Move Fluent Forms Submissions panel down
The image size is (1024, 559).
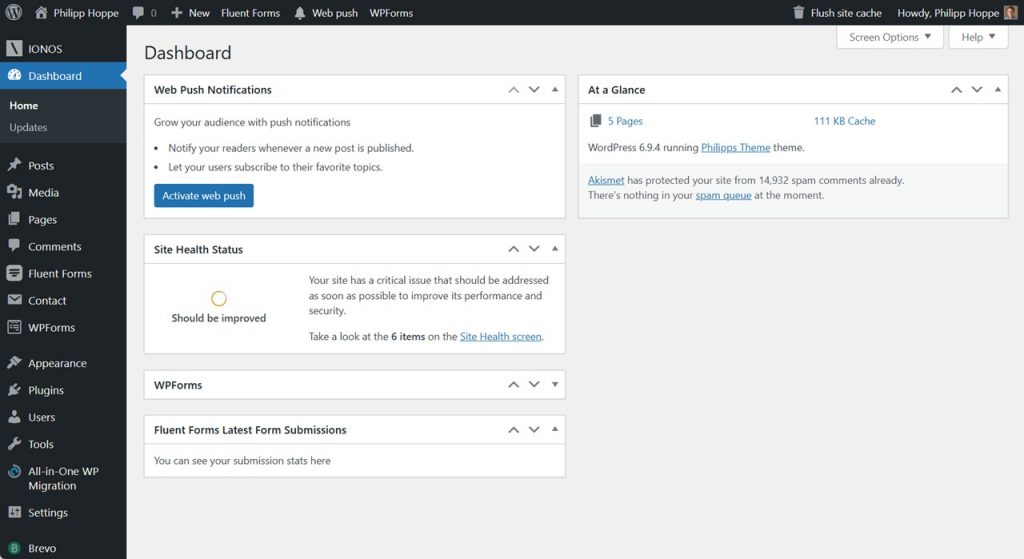(534, 430)
